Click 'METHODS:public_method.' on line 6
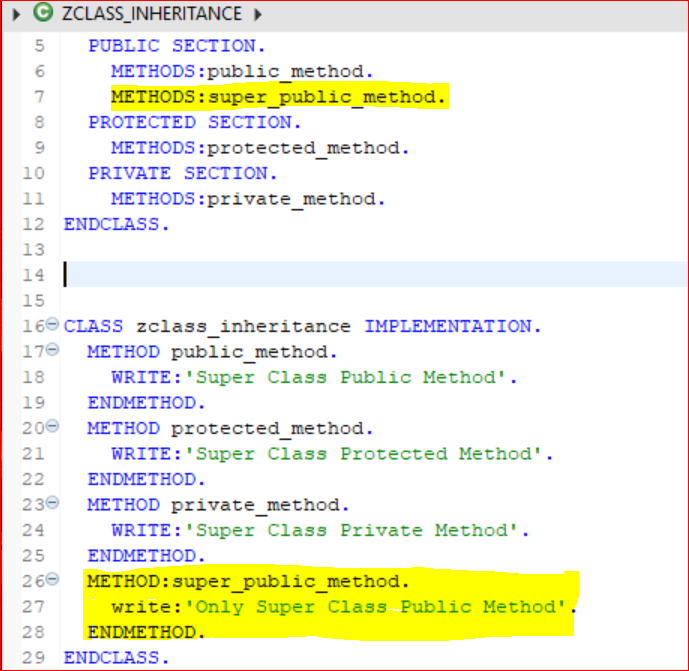Viewport: 689px width, 671px height. point(242,72)
